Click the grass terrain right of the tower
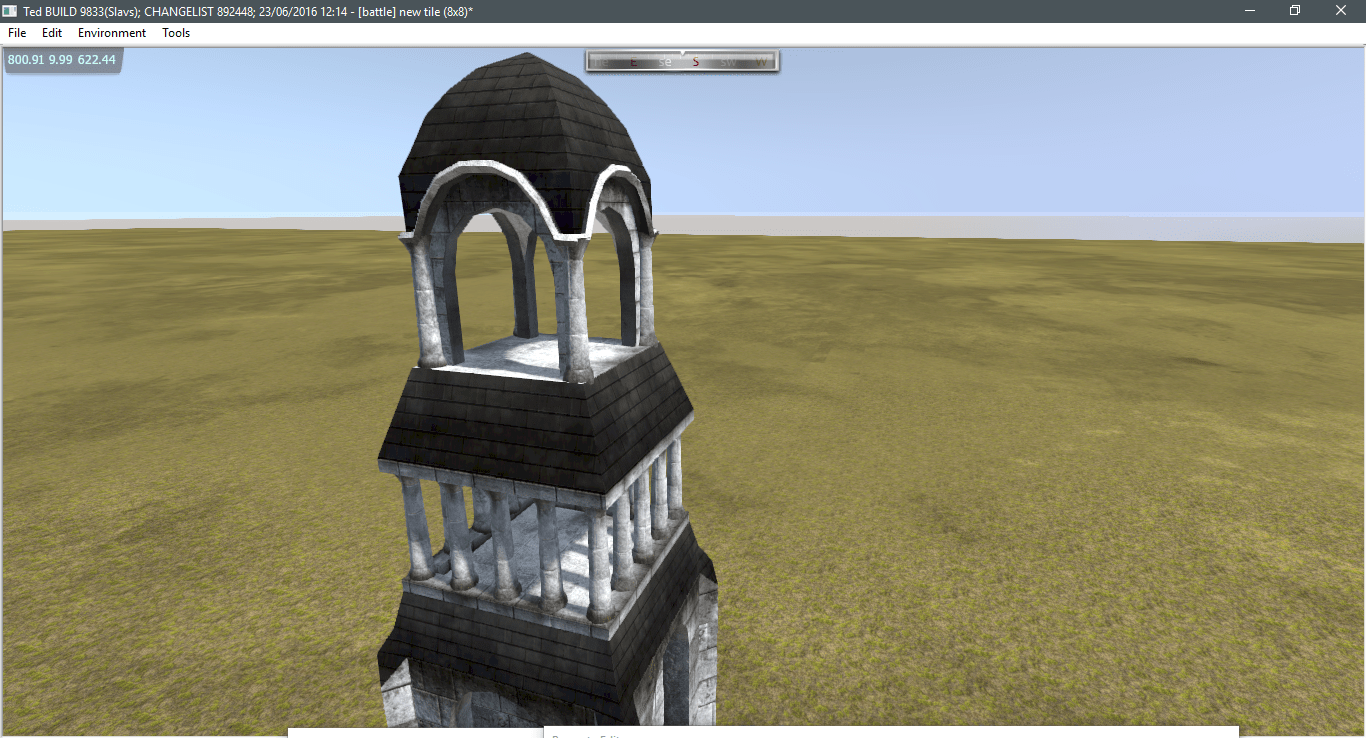This screenshot has height=738, width=1366. (x=1000, y=450)
